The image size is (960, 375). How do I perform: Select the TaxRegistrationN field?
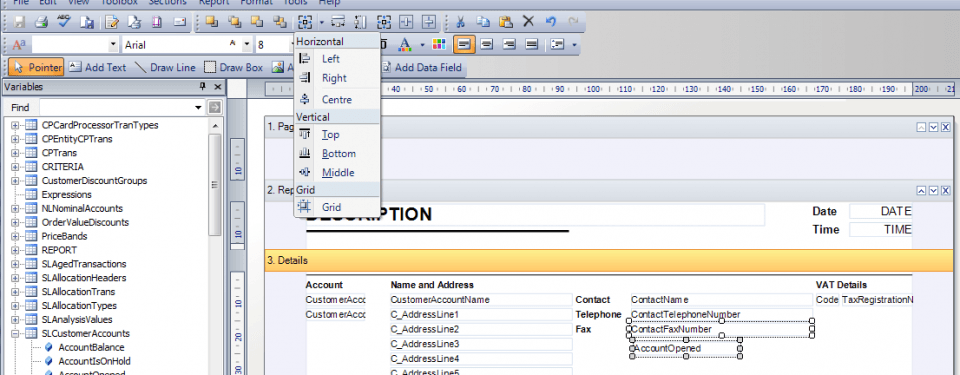(877, 300)
